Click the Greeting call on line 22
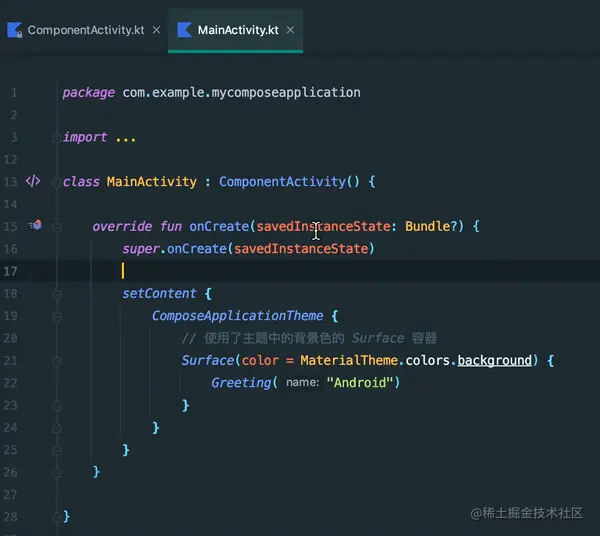This screenshot has height=536, width=600. click(241, 383)
